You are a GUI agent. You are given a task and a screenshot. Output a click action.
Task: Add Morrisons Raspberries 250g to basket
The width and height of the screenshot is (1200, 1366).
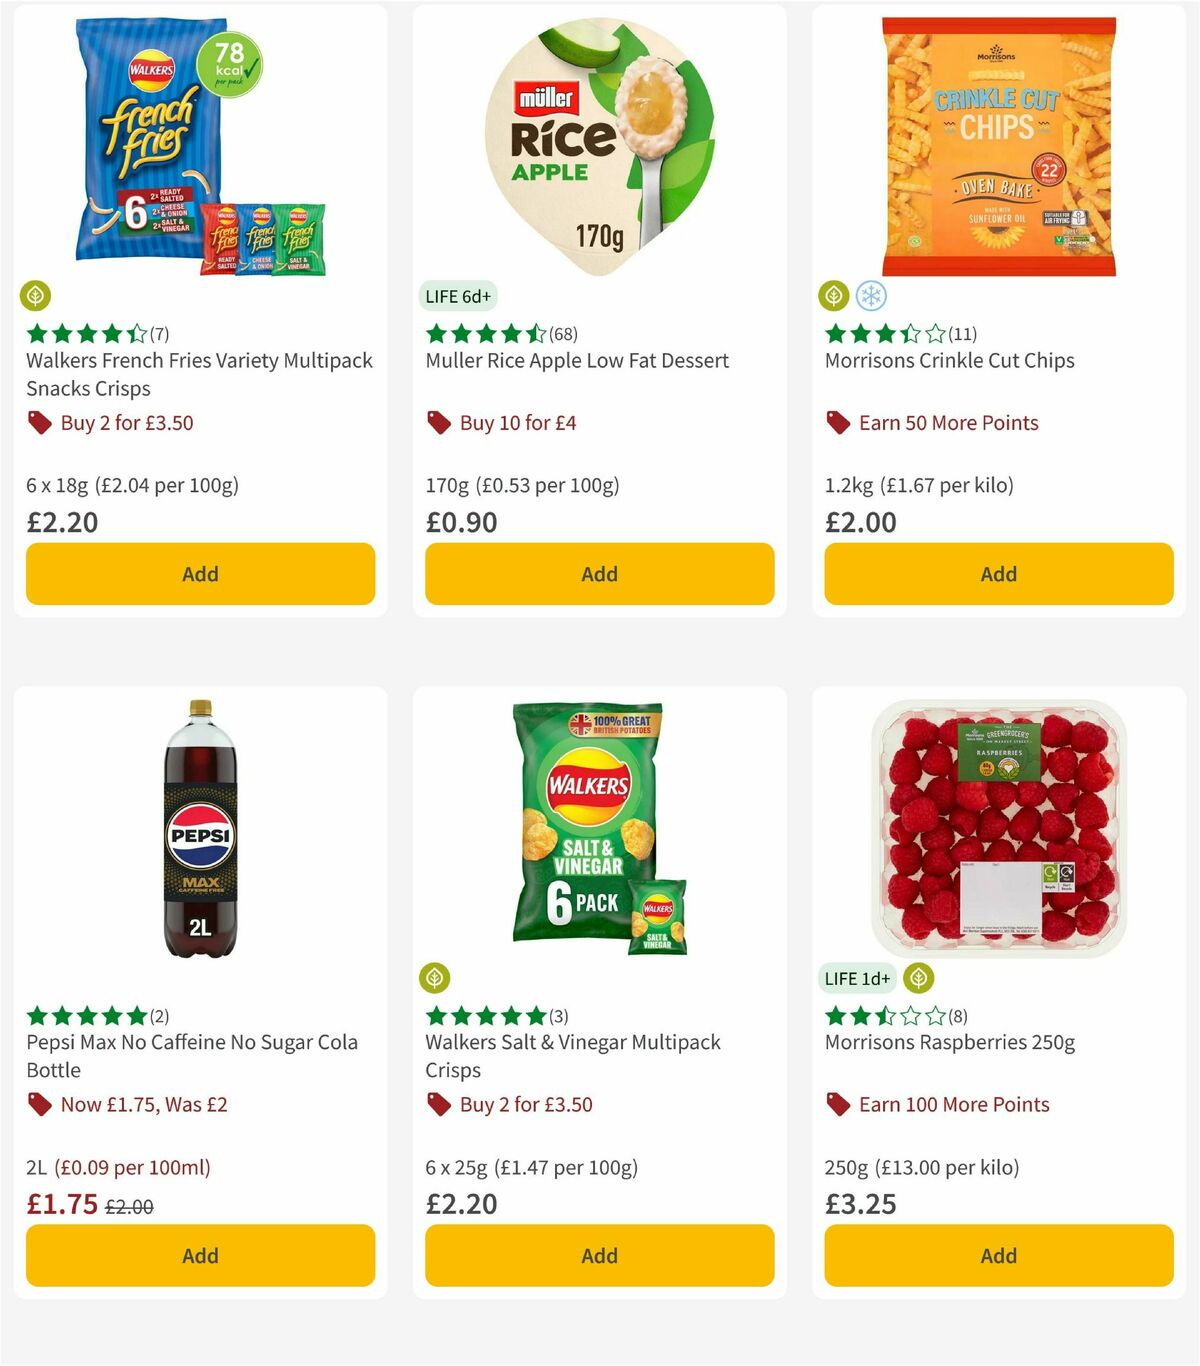click(998, 1255)
